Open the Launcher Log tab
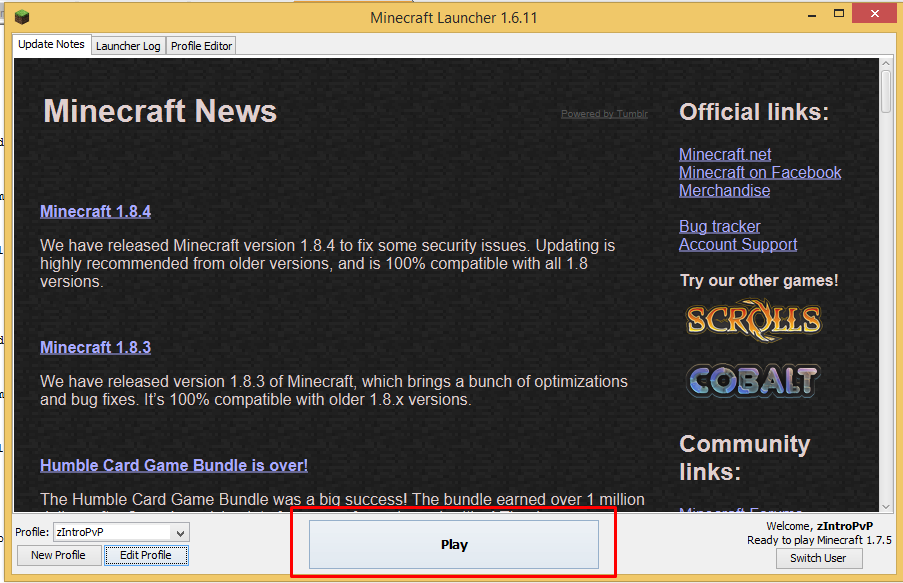This screenshot has height=583, width=903. [x=128, y=46]
